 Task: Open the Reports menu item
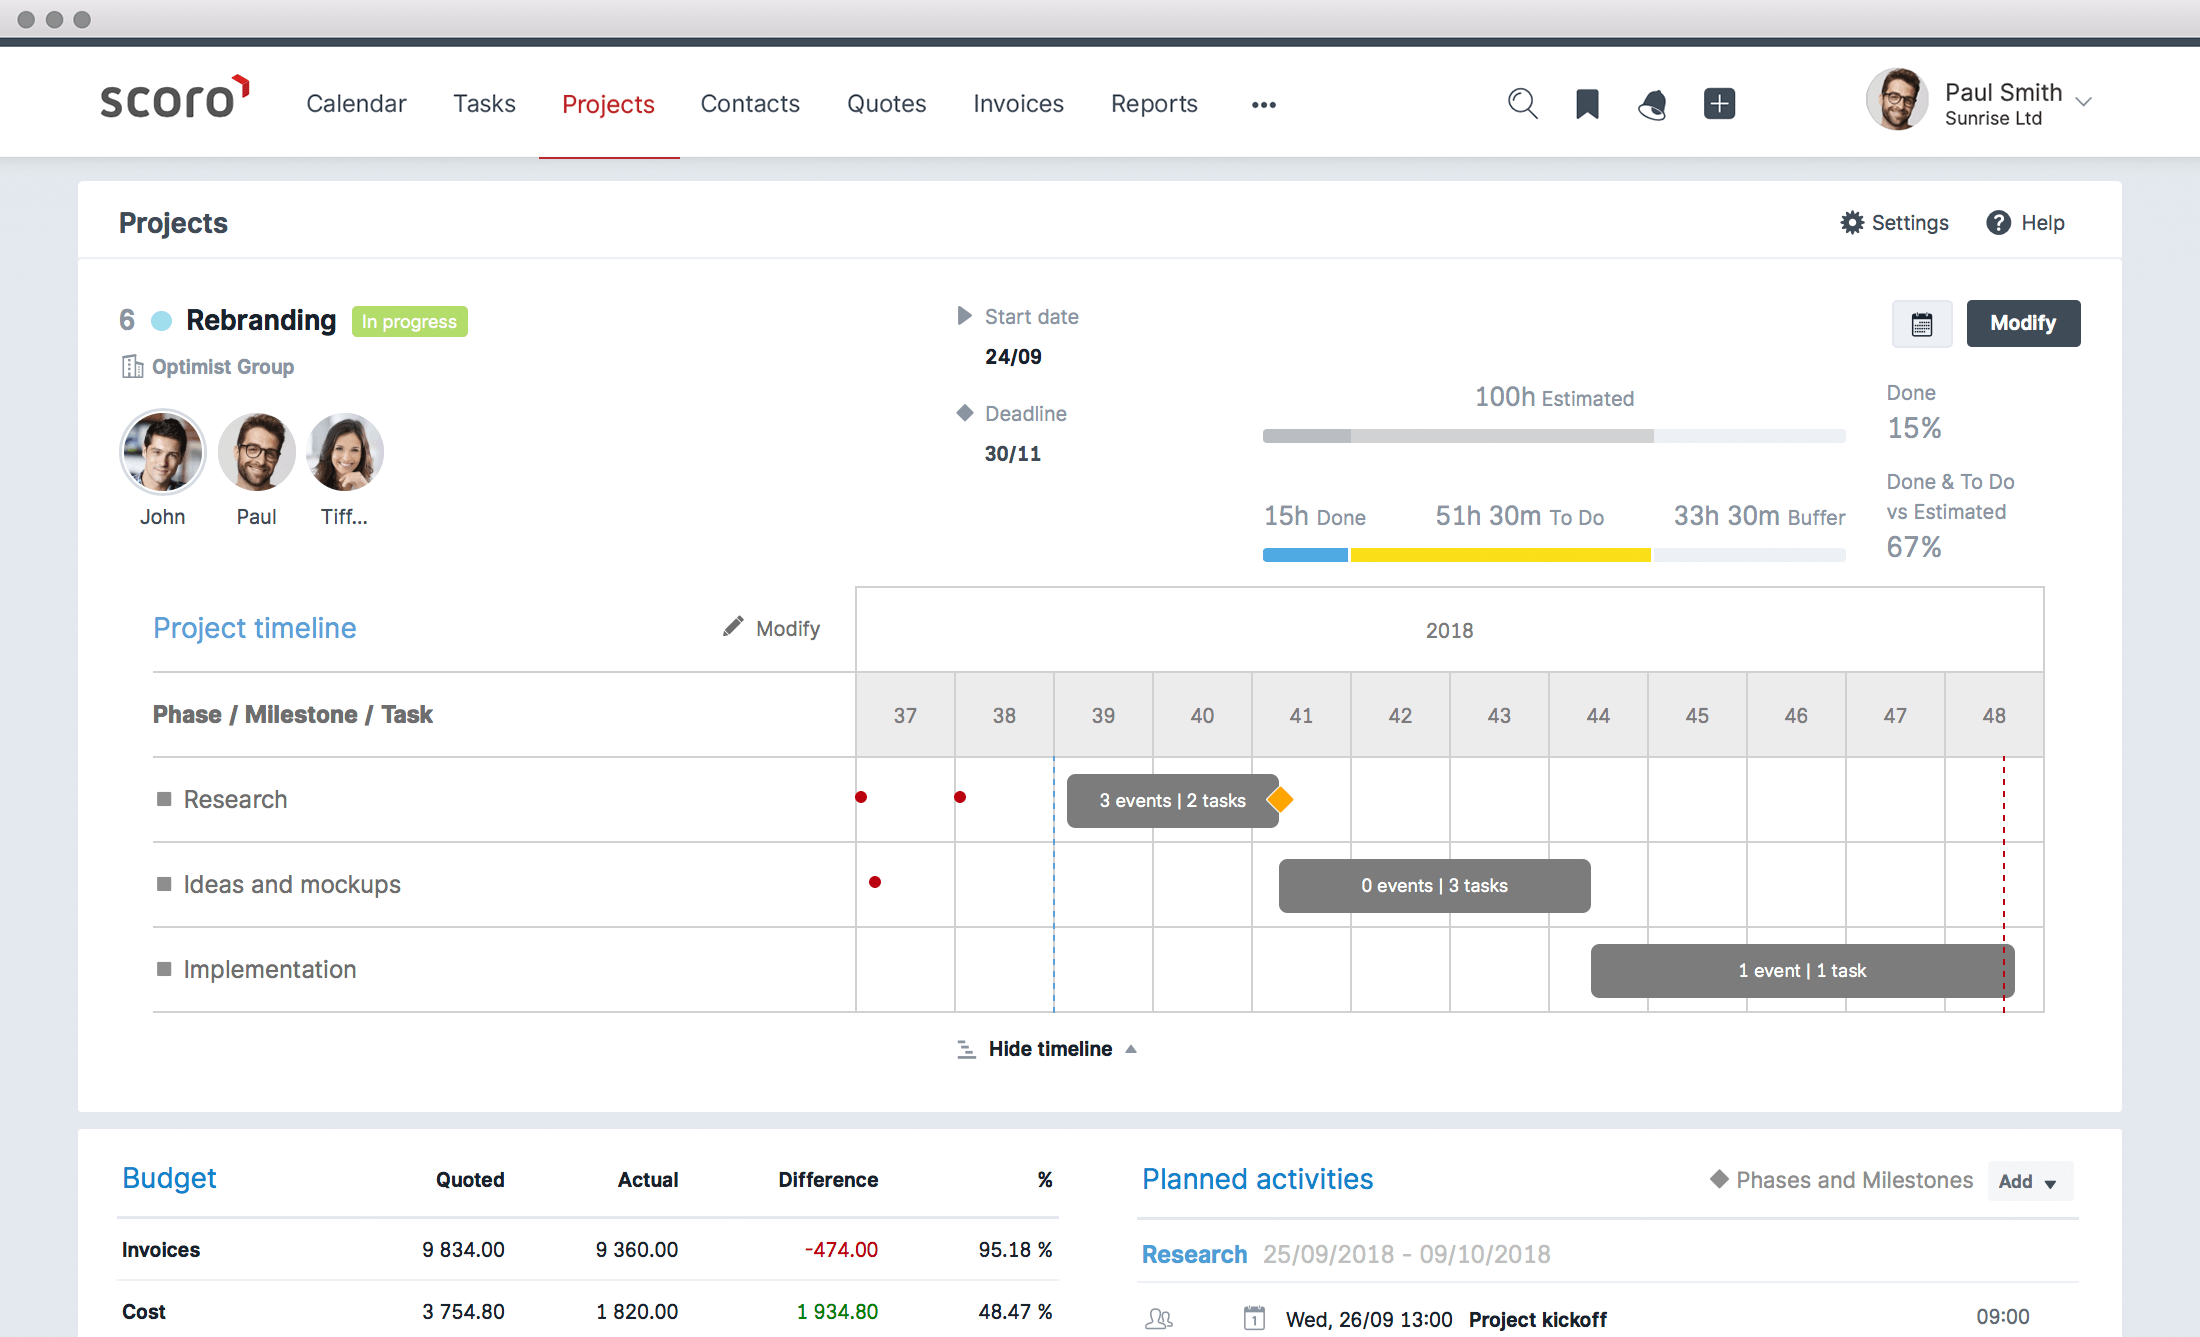[1154, 104]
